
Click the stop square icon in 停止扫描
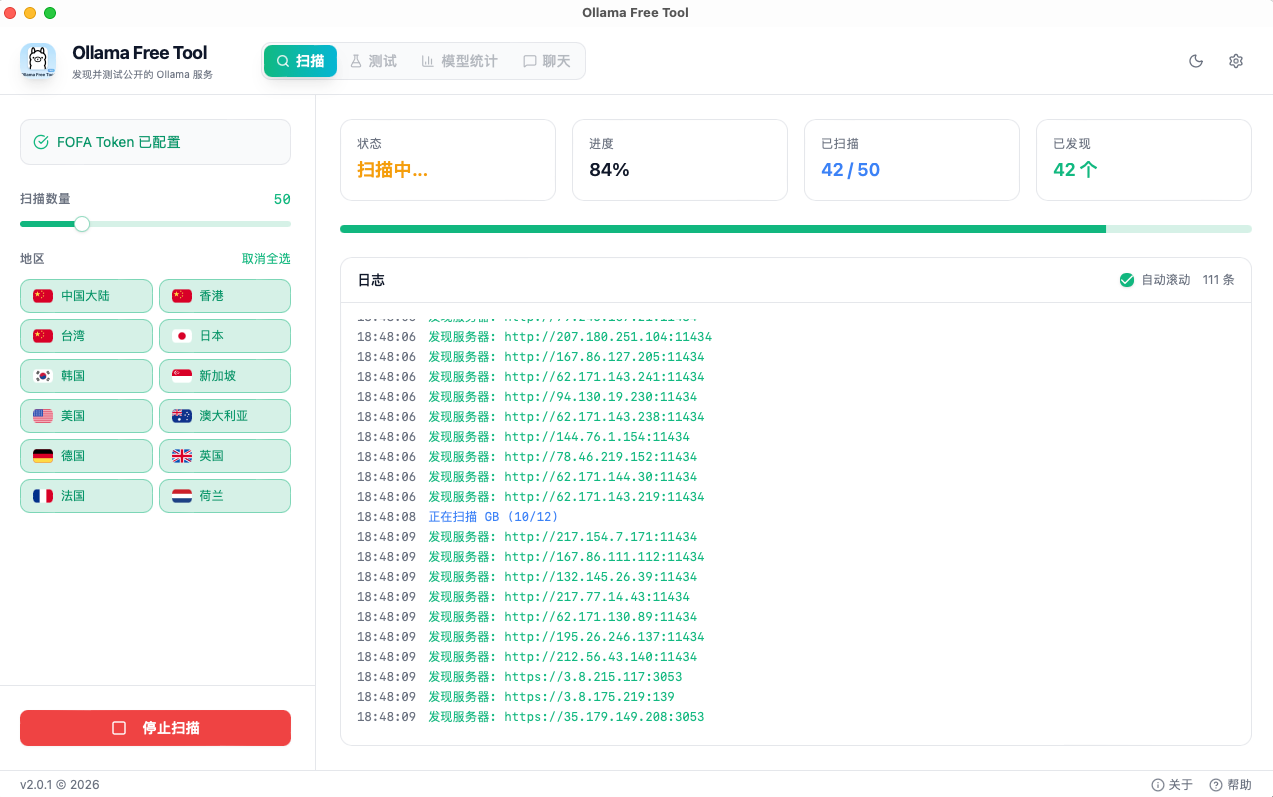coord(119,728)
